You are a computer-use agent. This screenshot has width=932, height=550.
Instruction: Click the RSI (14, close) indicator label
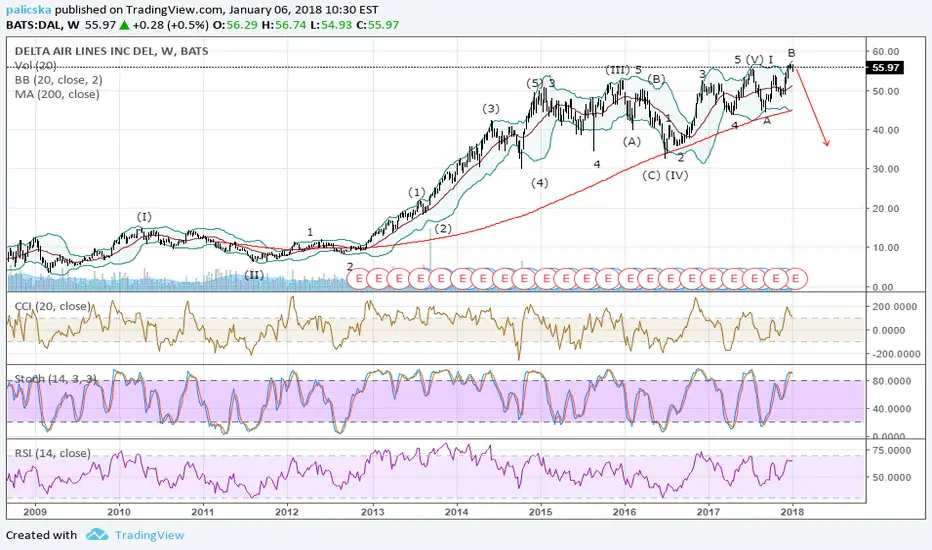click(52, 453)
